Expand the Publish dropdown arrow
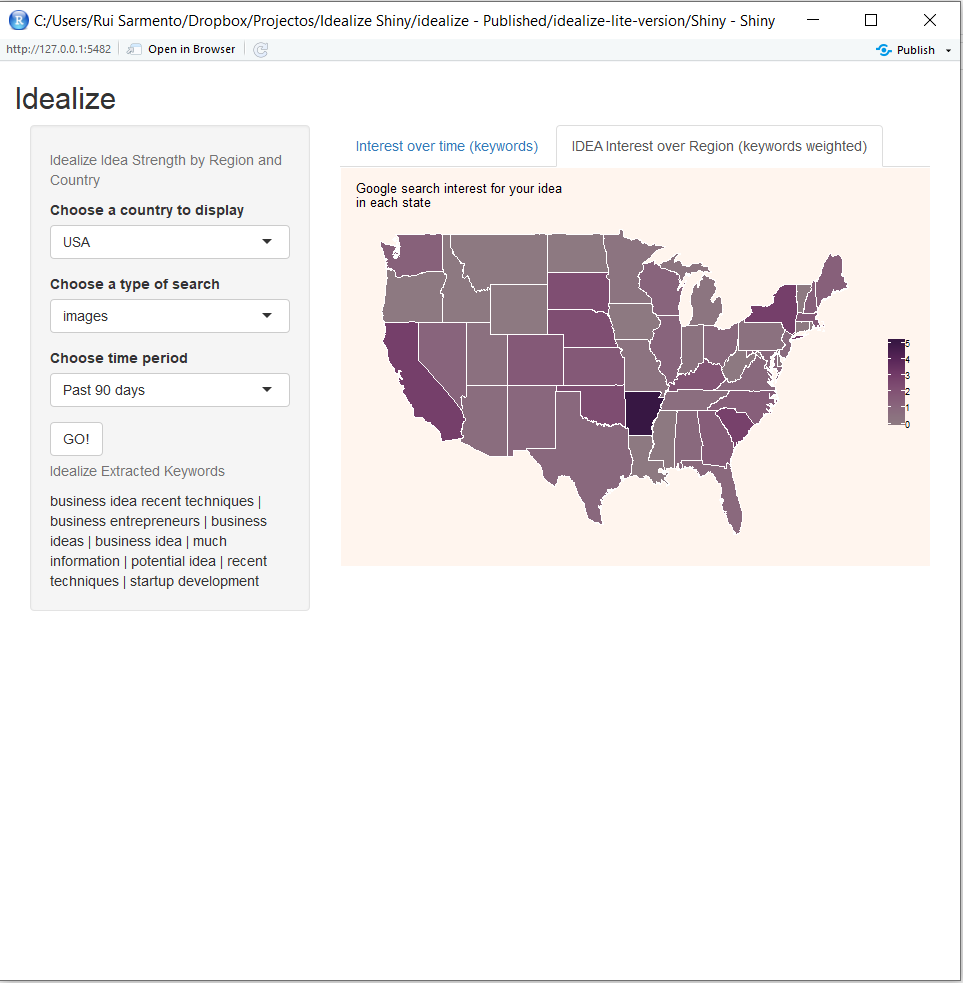Image resolution: width=963 pixels, height=983 pixels. (x=948, y=50)
